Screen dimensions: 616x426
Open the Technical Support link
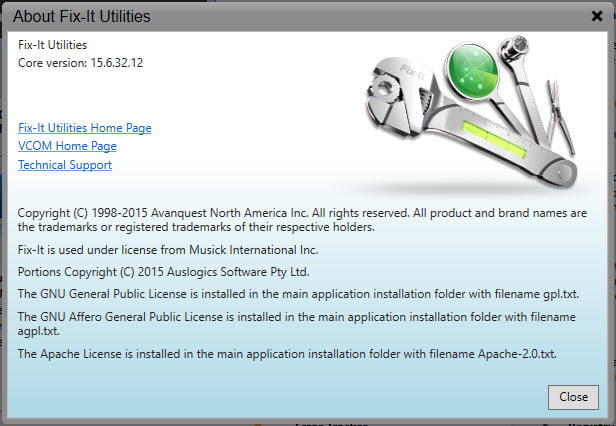(65, 165)
